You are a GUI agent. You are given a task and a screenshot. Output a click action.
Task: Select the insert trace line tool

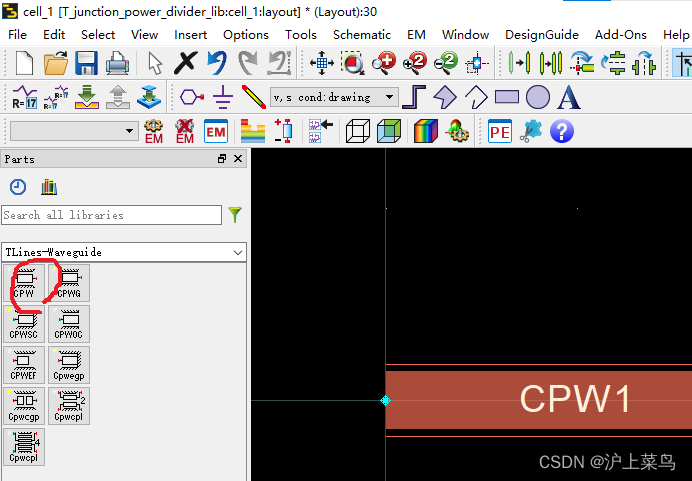point(254,97)
